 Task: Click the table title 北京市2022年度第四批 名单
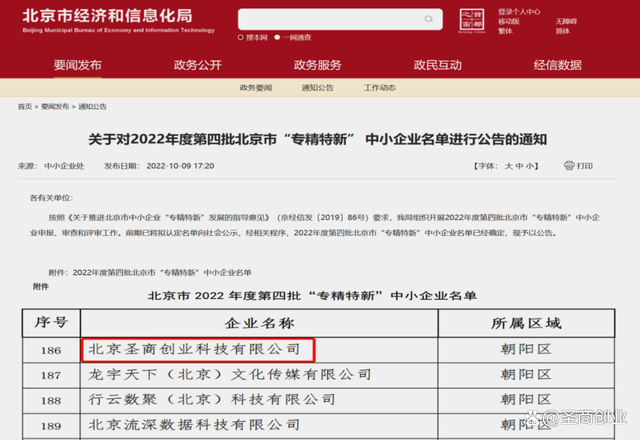click(x=312, y=296)
